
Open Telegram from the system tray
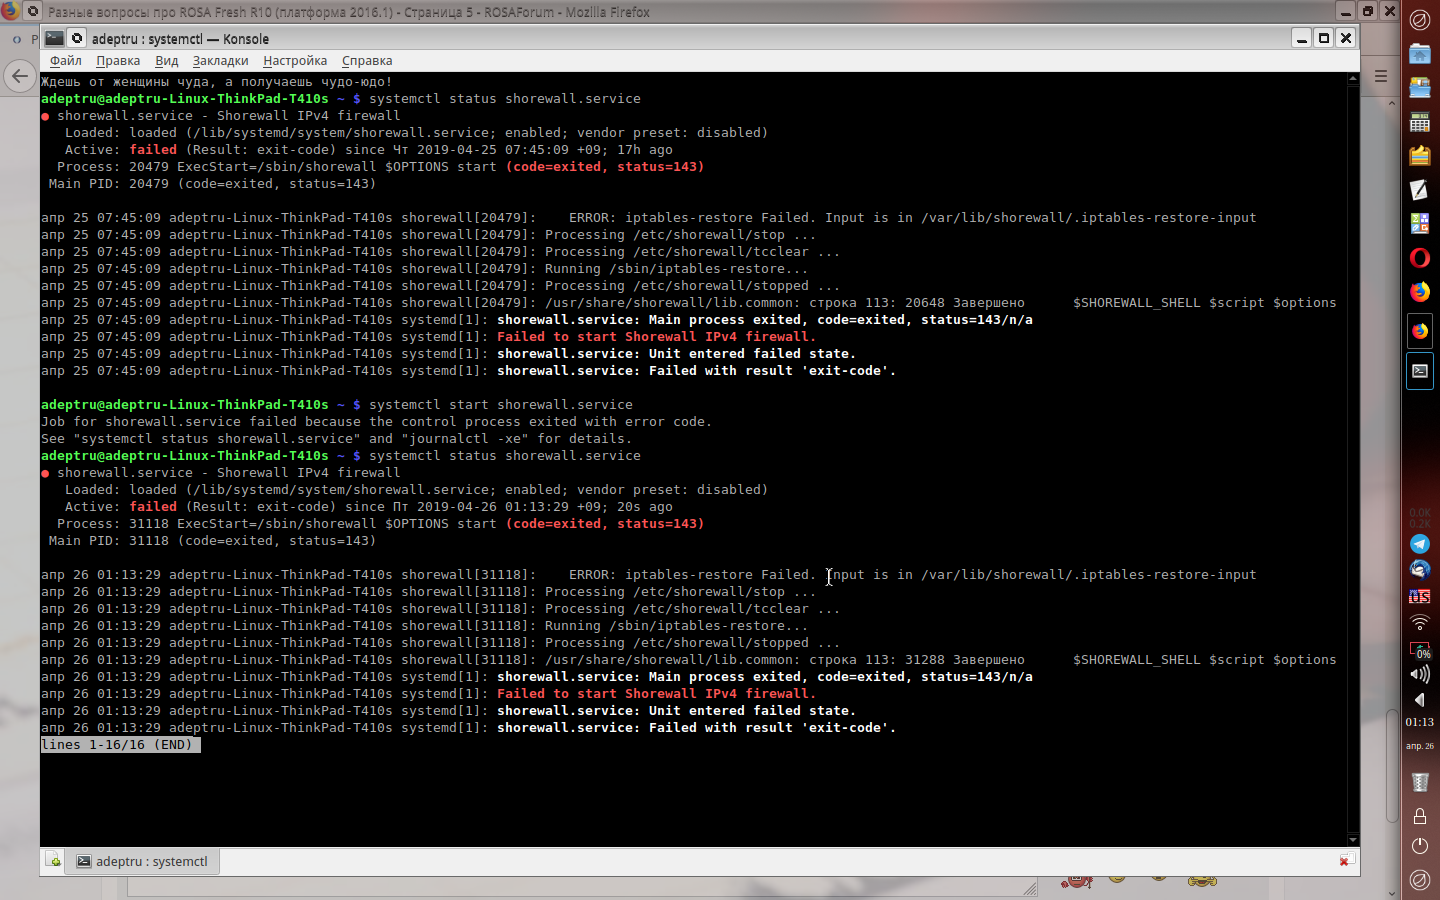1420,544
